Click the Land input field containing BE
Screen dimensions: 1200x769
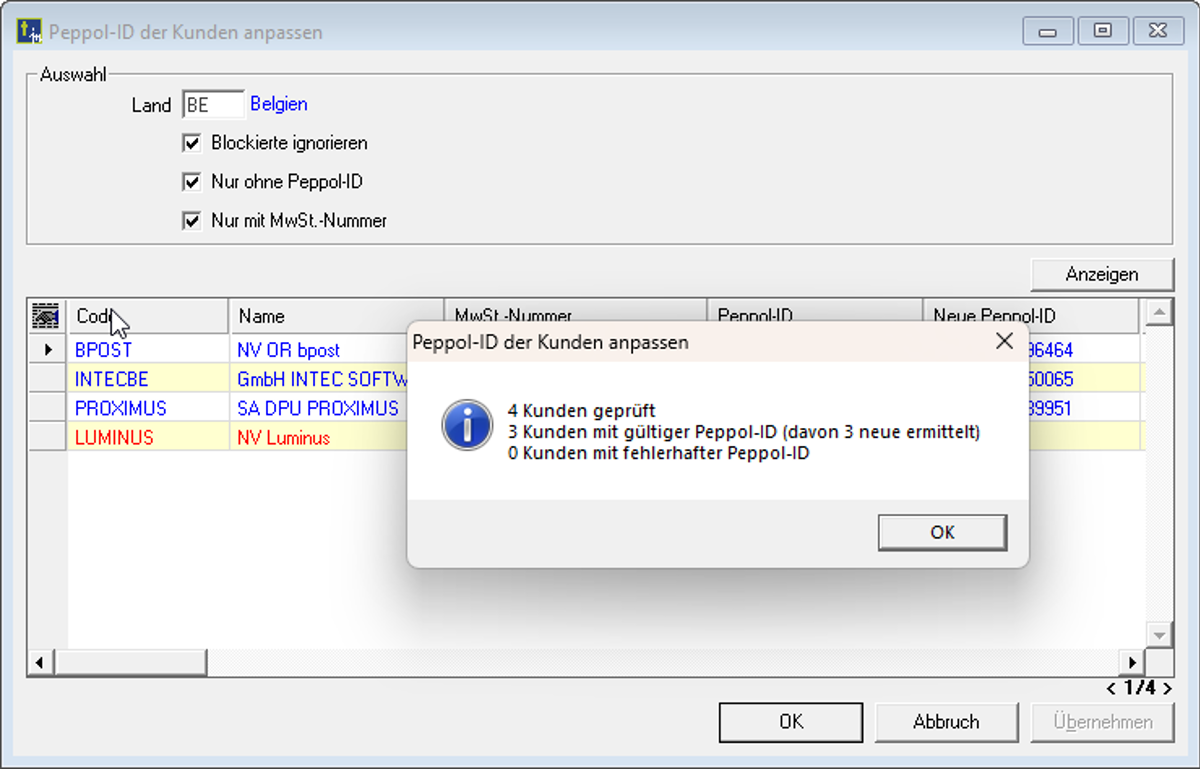pos(212,105)
